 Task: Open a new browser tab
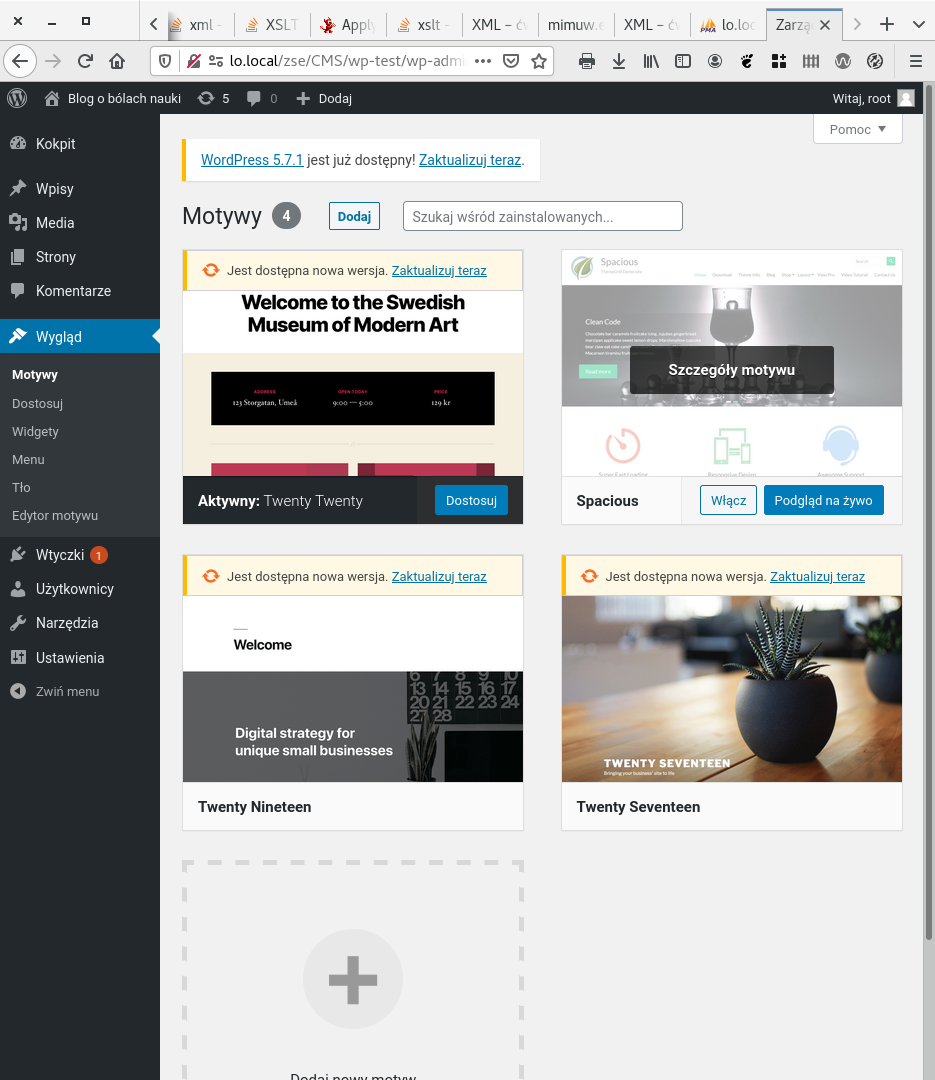[887, 25]
